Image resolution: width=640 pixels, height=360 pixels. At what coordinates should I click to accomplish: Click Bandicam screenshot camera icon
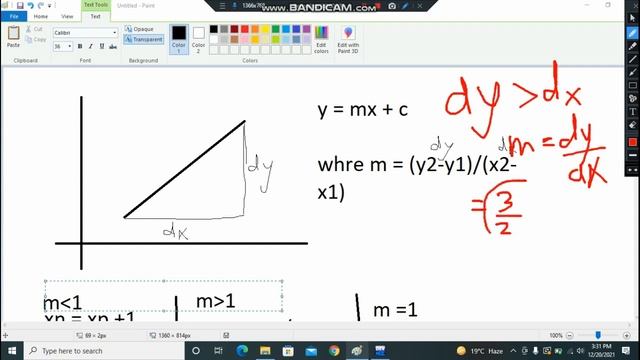pyautogui.click(x=392, y=6)
